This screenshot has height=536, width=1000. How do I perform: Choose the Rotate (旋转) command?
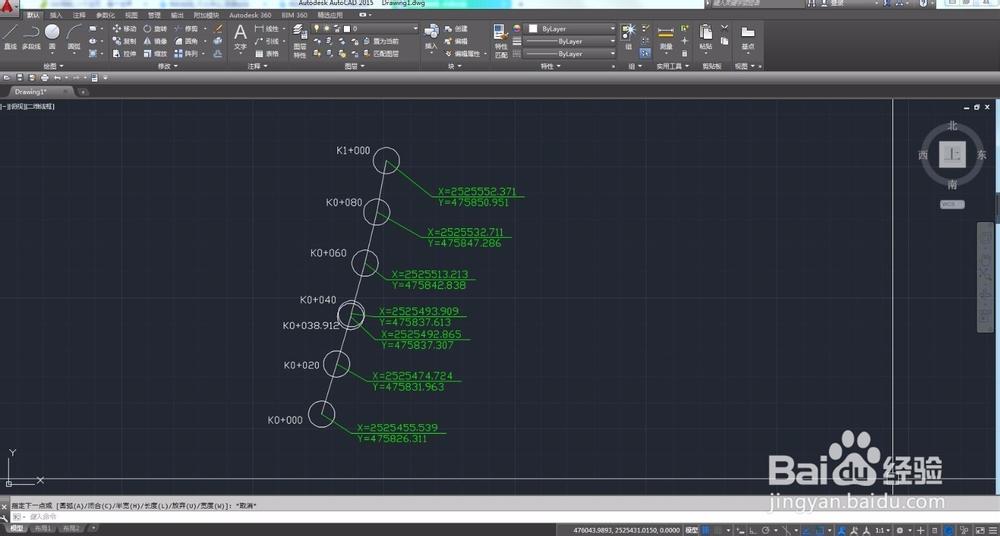coord(155,29)
